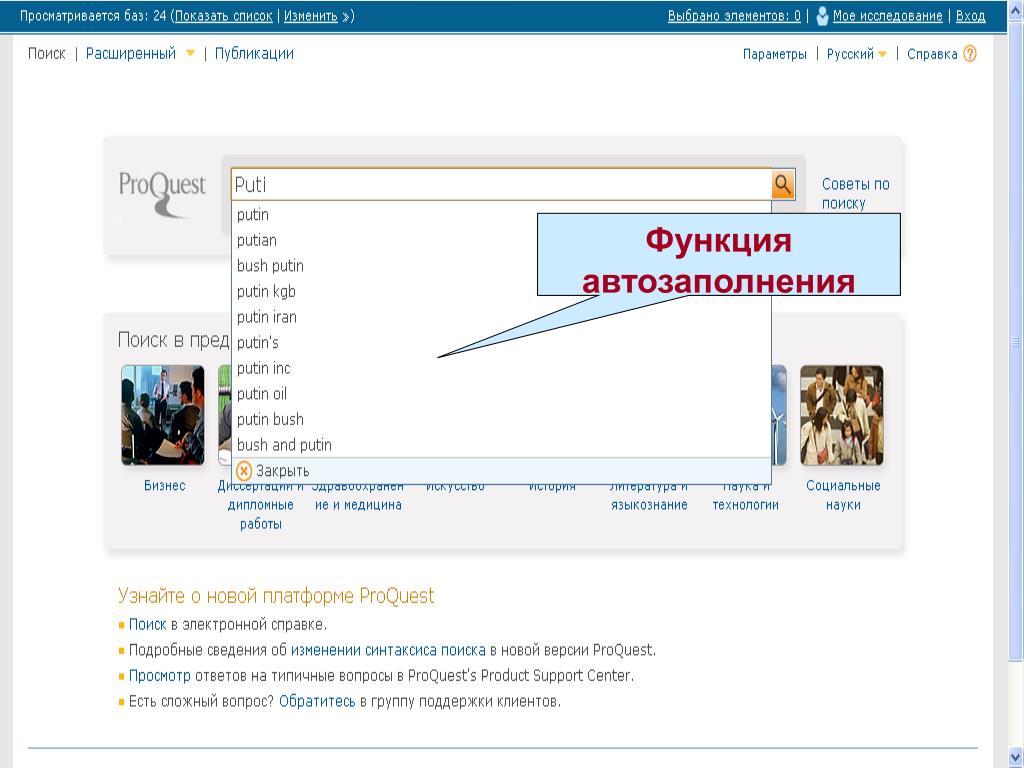Open Наука и технологии link

pos(745,498)
